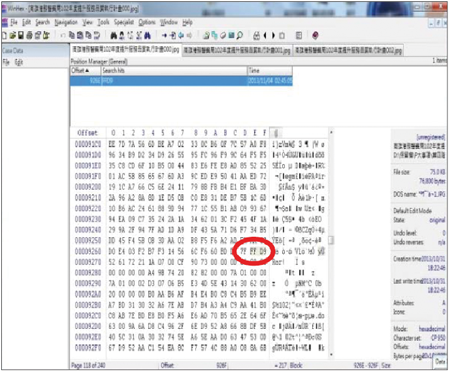Screen dimensions: 450x372
Task: Click the left-pointing black triangle icon
Action: (x=265, y=35)
